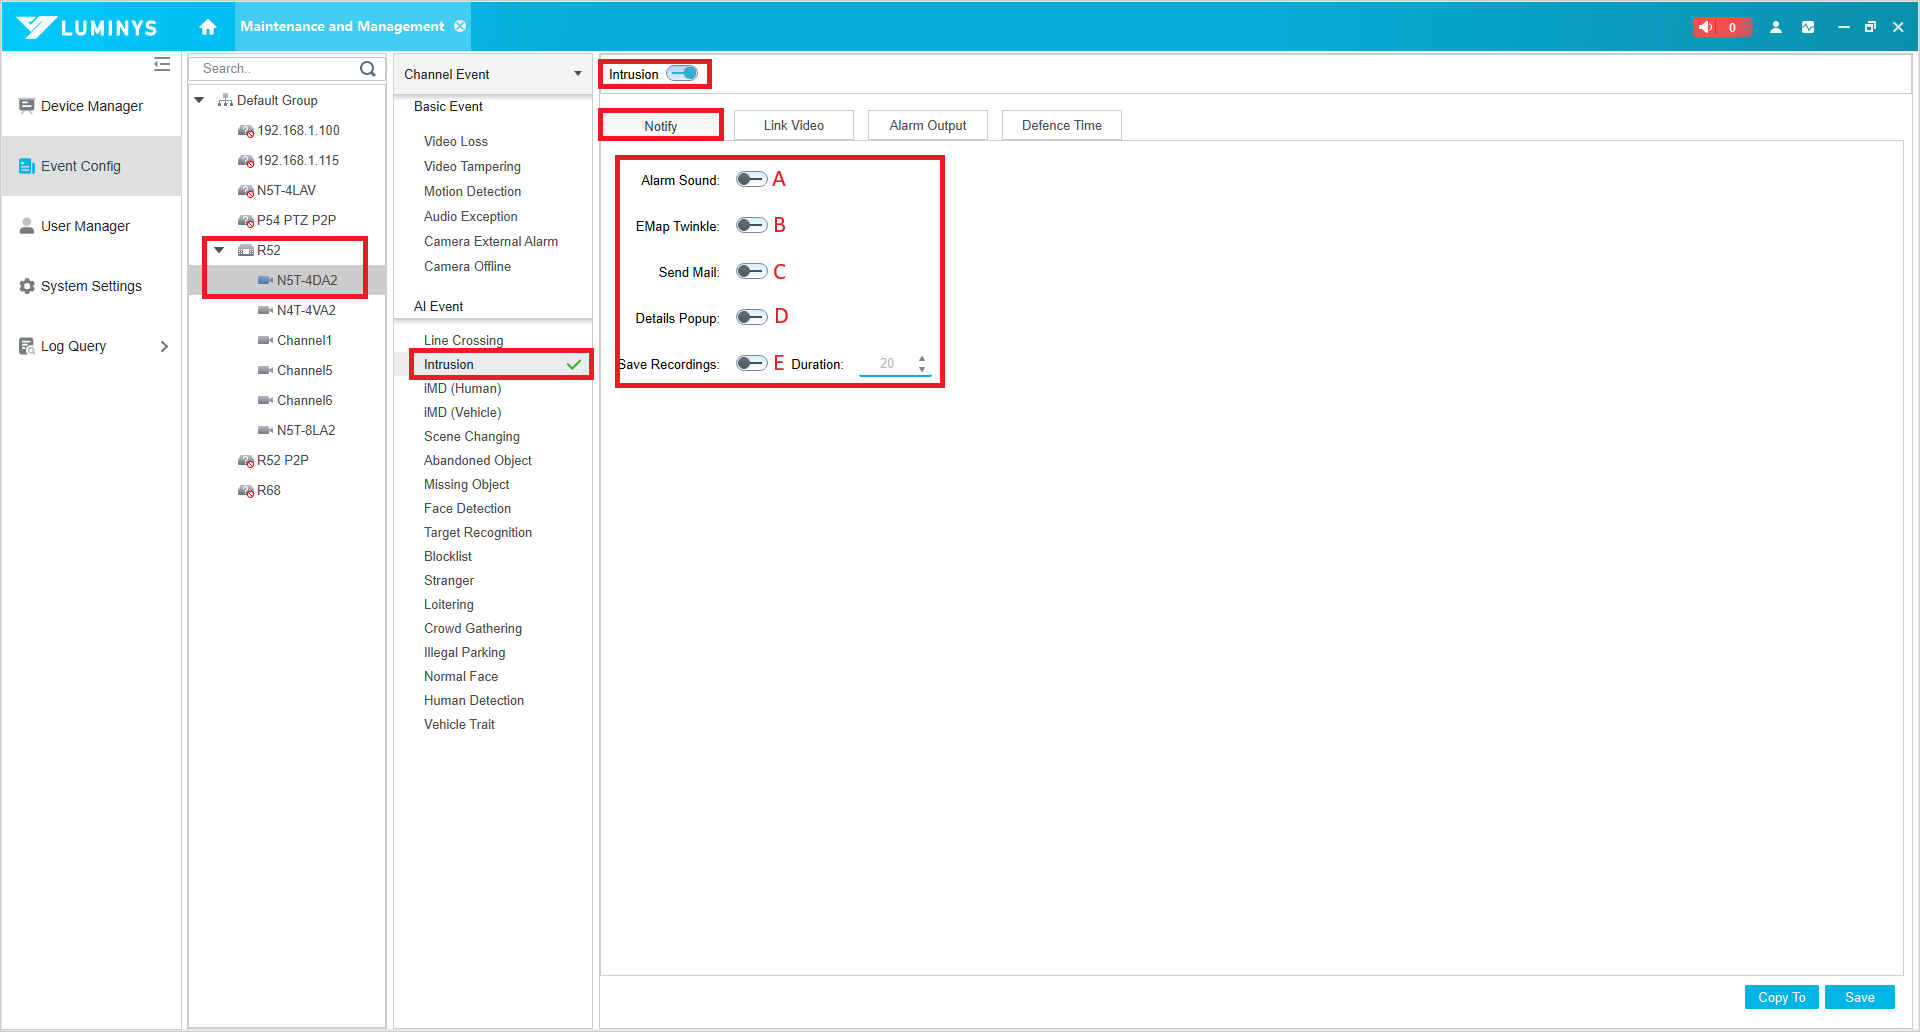The image size is (1920, 1032).
Task: Enable the Send Mail switch
Action: pos(751,272)
